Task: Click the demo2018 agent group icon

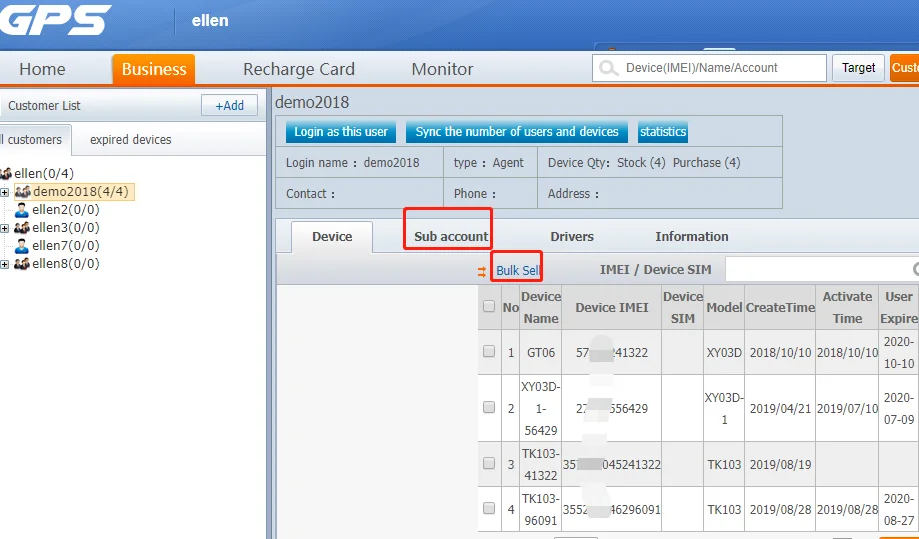Action: 22,192
